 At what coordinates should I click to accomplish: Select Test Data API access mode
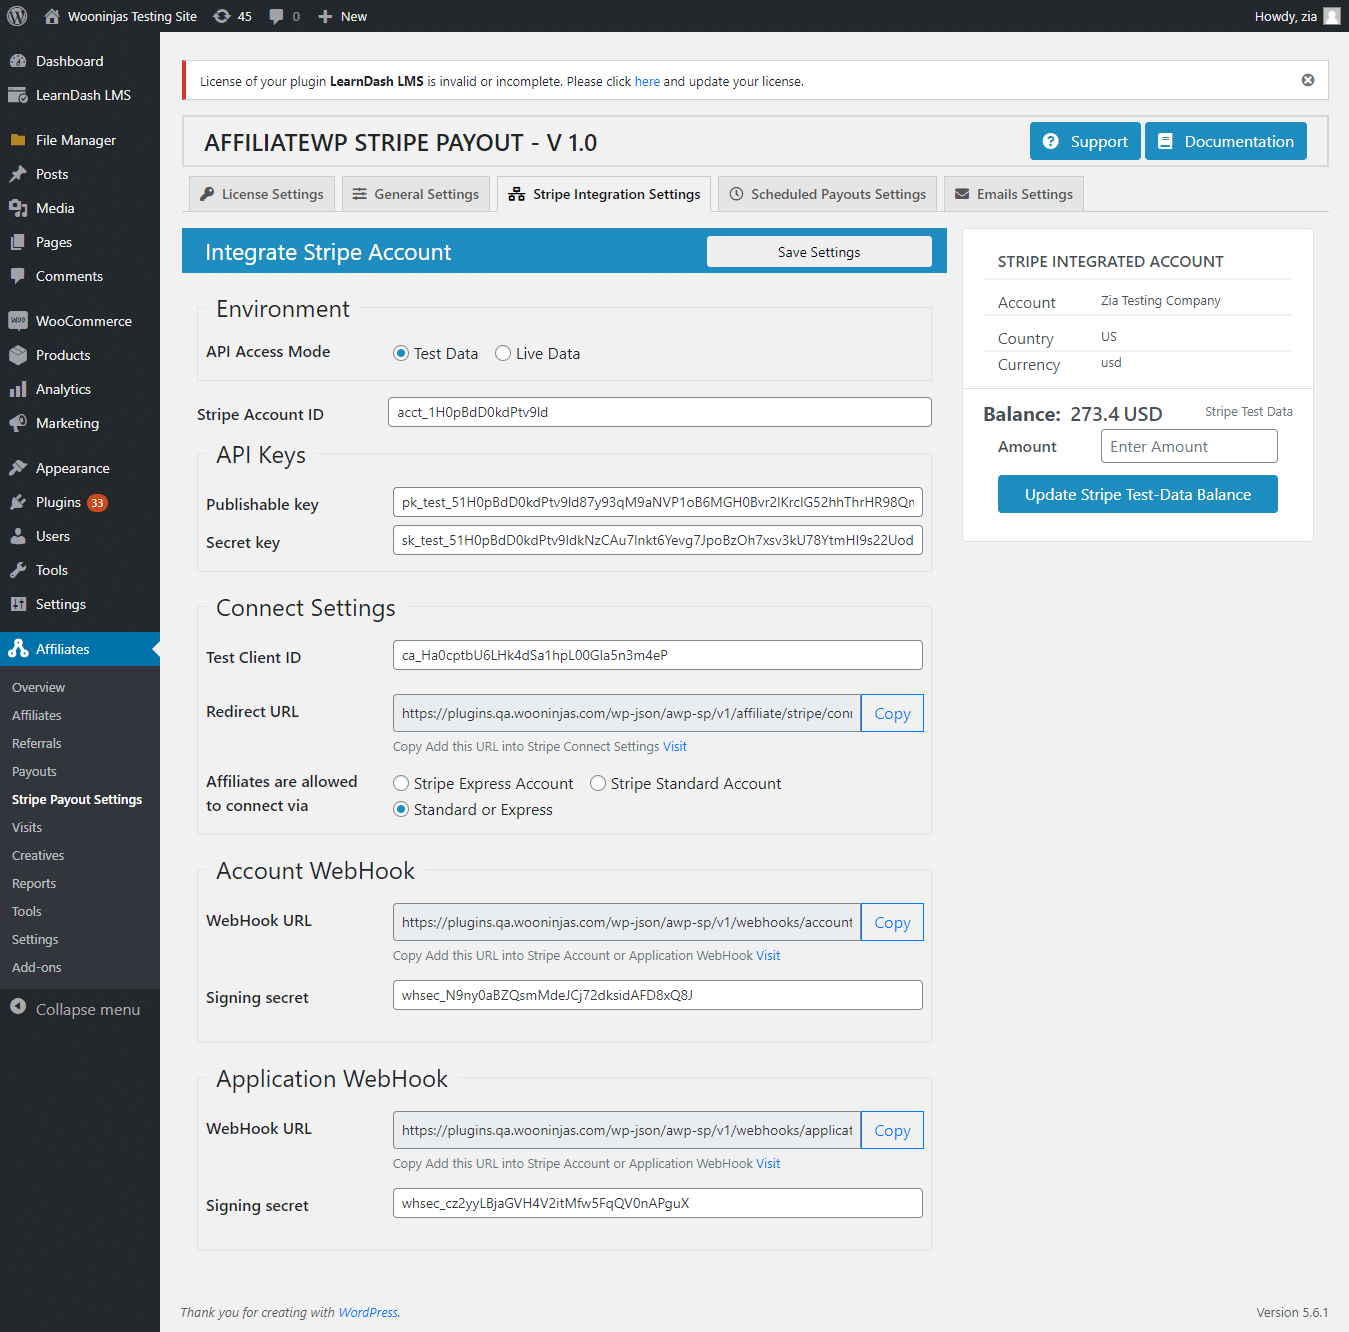coord(401,353)
